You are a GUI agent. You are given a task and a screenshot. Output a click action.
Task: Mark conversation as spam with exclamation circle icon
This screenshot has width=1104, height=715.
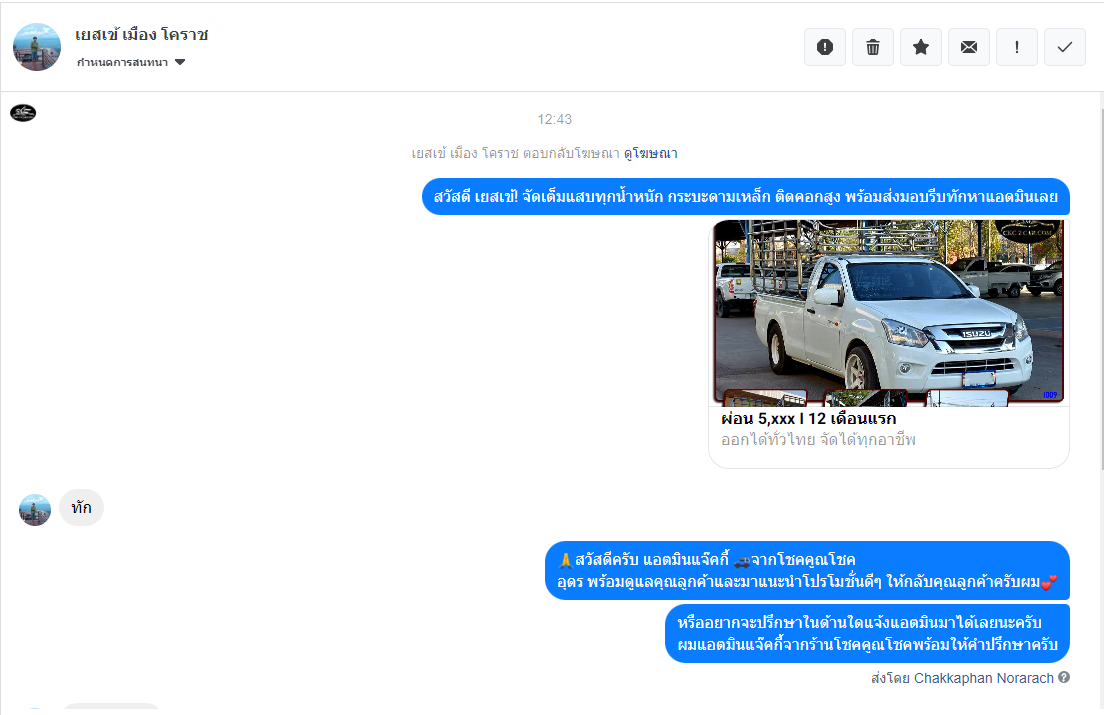824,47
